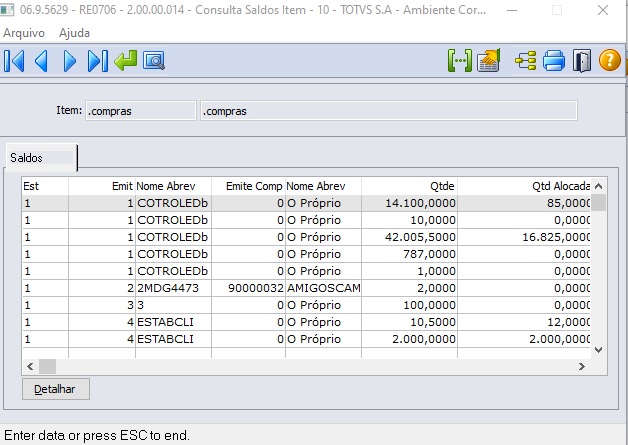Click the yellow arrow export icon

click(x=489, y=61)
